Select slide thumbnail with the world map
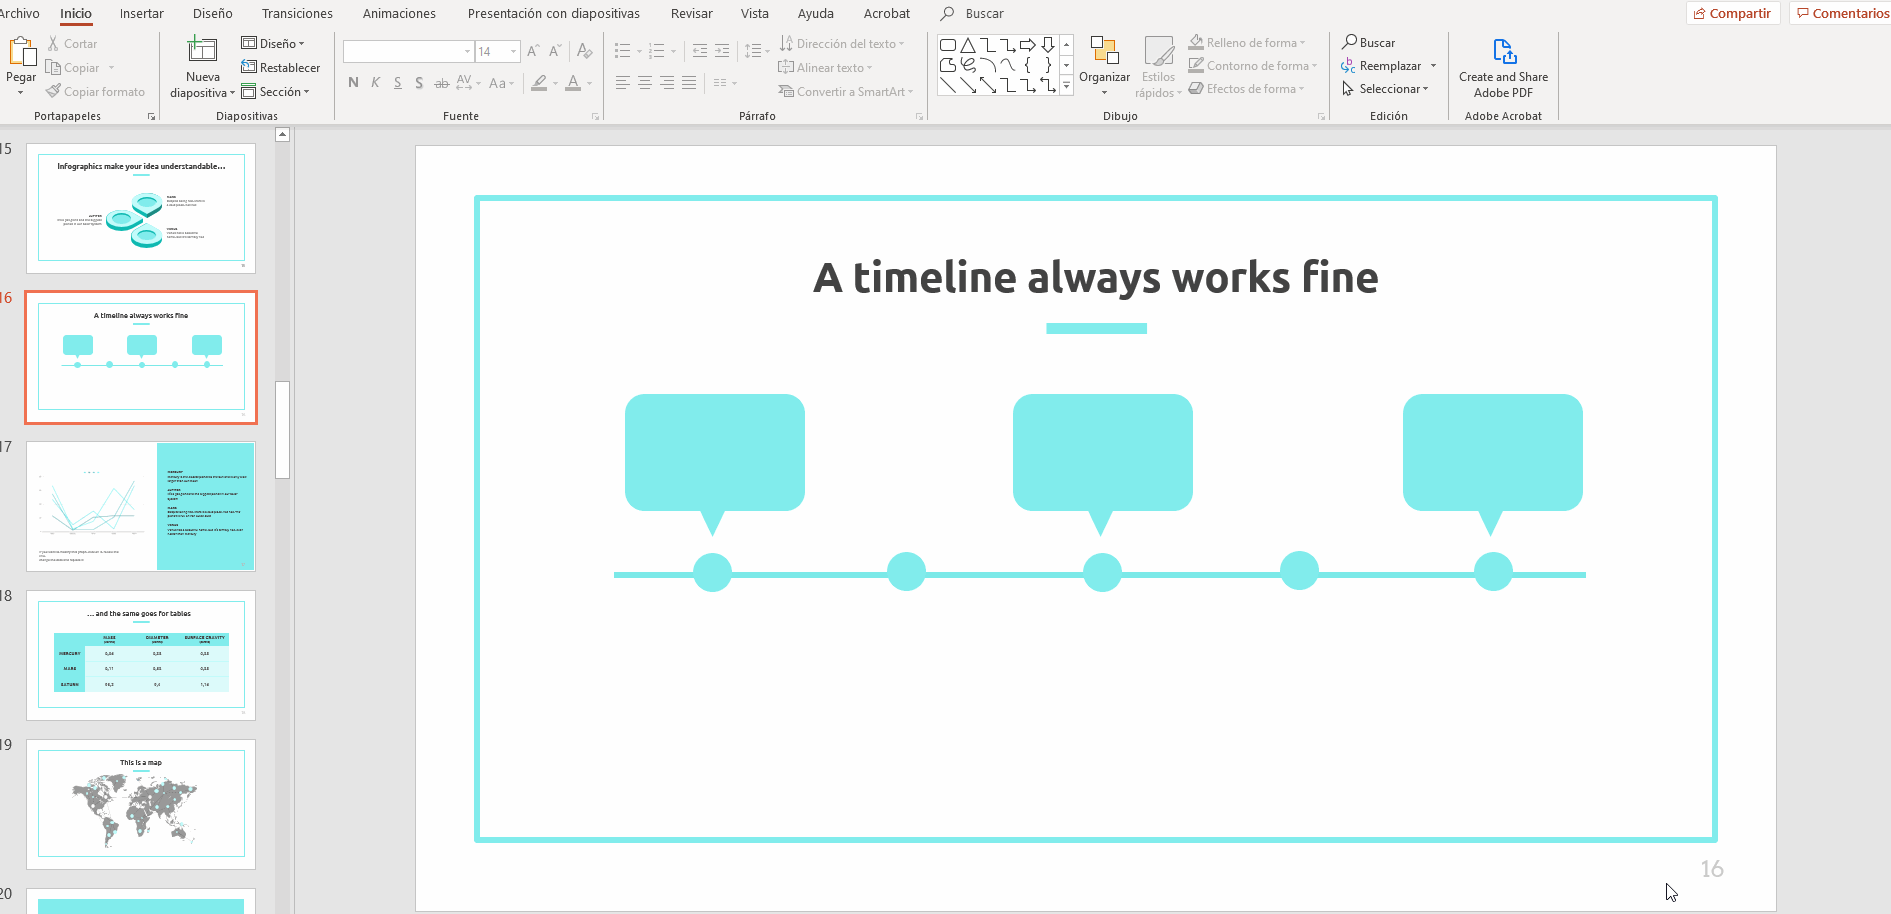The image size is (1891, 914). tap(141, 804)
